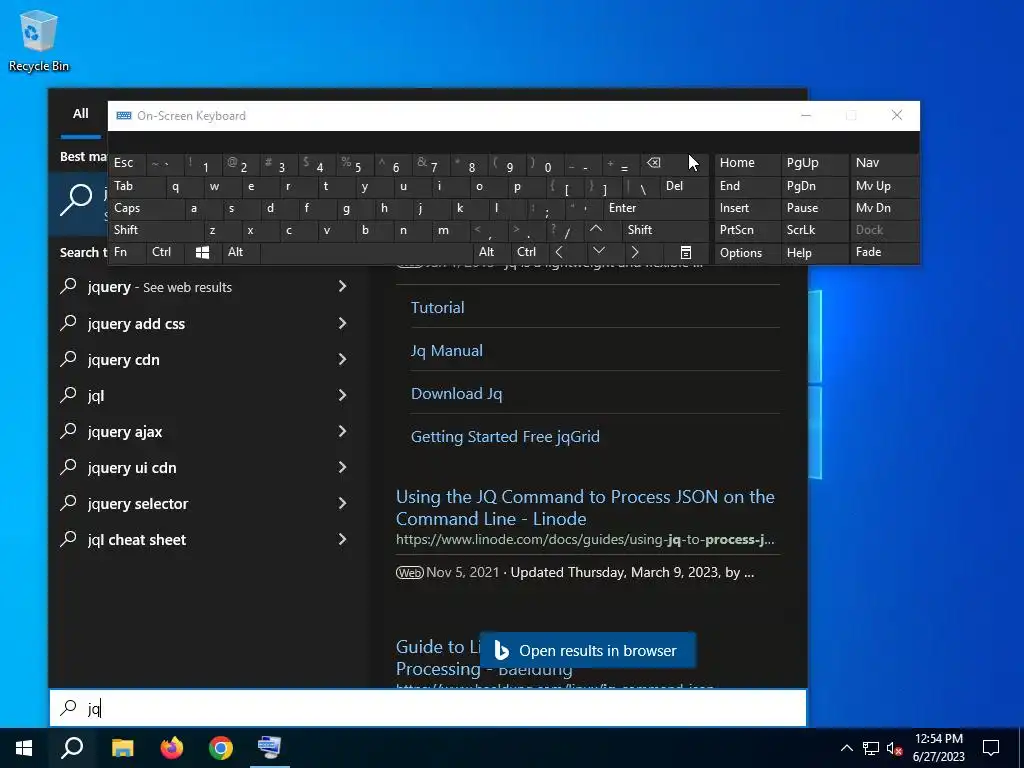The image size is (1024, 768).
Task: Toggle the ScrLk key on keyboard
Action: tap(814, 230)
